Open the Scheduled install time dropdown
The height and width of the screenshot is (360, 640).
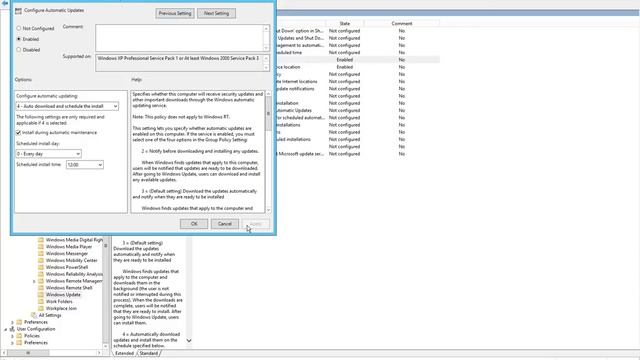(x=84, y=165)
